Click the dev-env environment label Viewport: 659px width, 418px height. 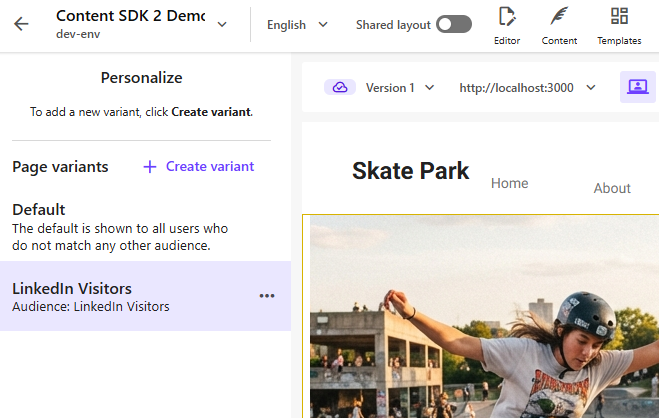pyautogui.click(x=78, y=34)
